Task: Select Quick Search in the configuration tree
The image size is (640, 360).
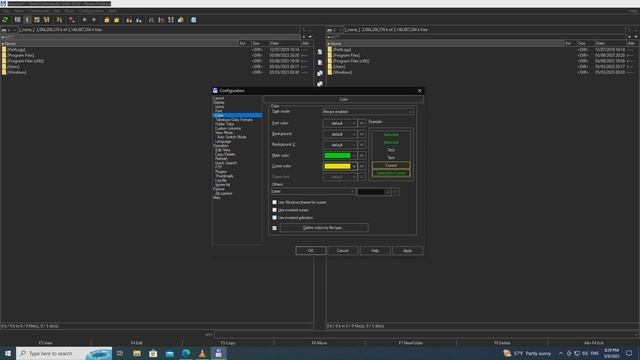Action: click(226, 163)
